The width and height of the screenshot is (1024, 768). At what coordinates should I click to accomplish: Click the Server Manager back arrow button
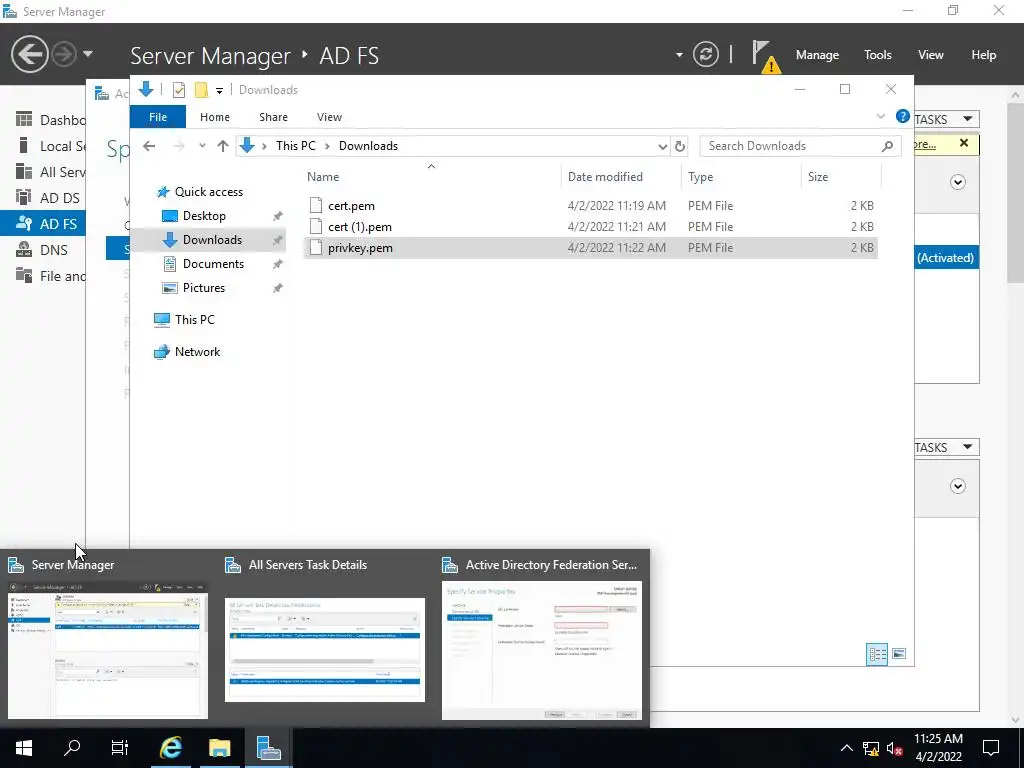coord(29,54)
